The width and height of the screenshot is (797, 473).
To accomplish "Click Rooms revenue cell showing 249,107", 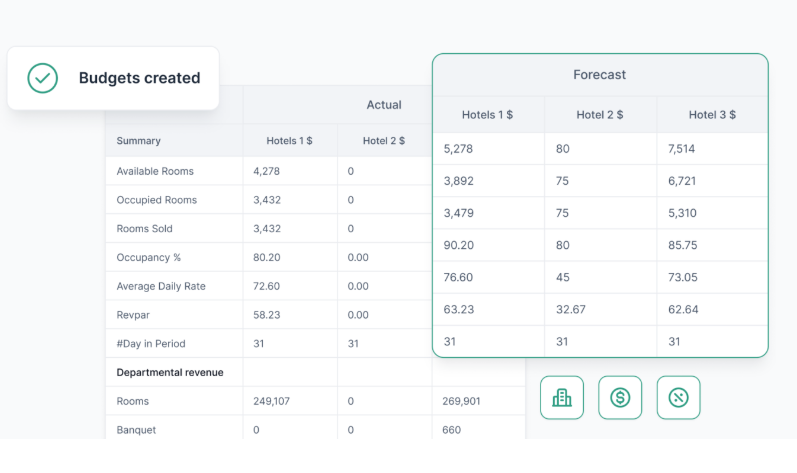I will (x=272, y=401).
